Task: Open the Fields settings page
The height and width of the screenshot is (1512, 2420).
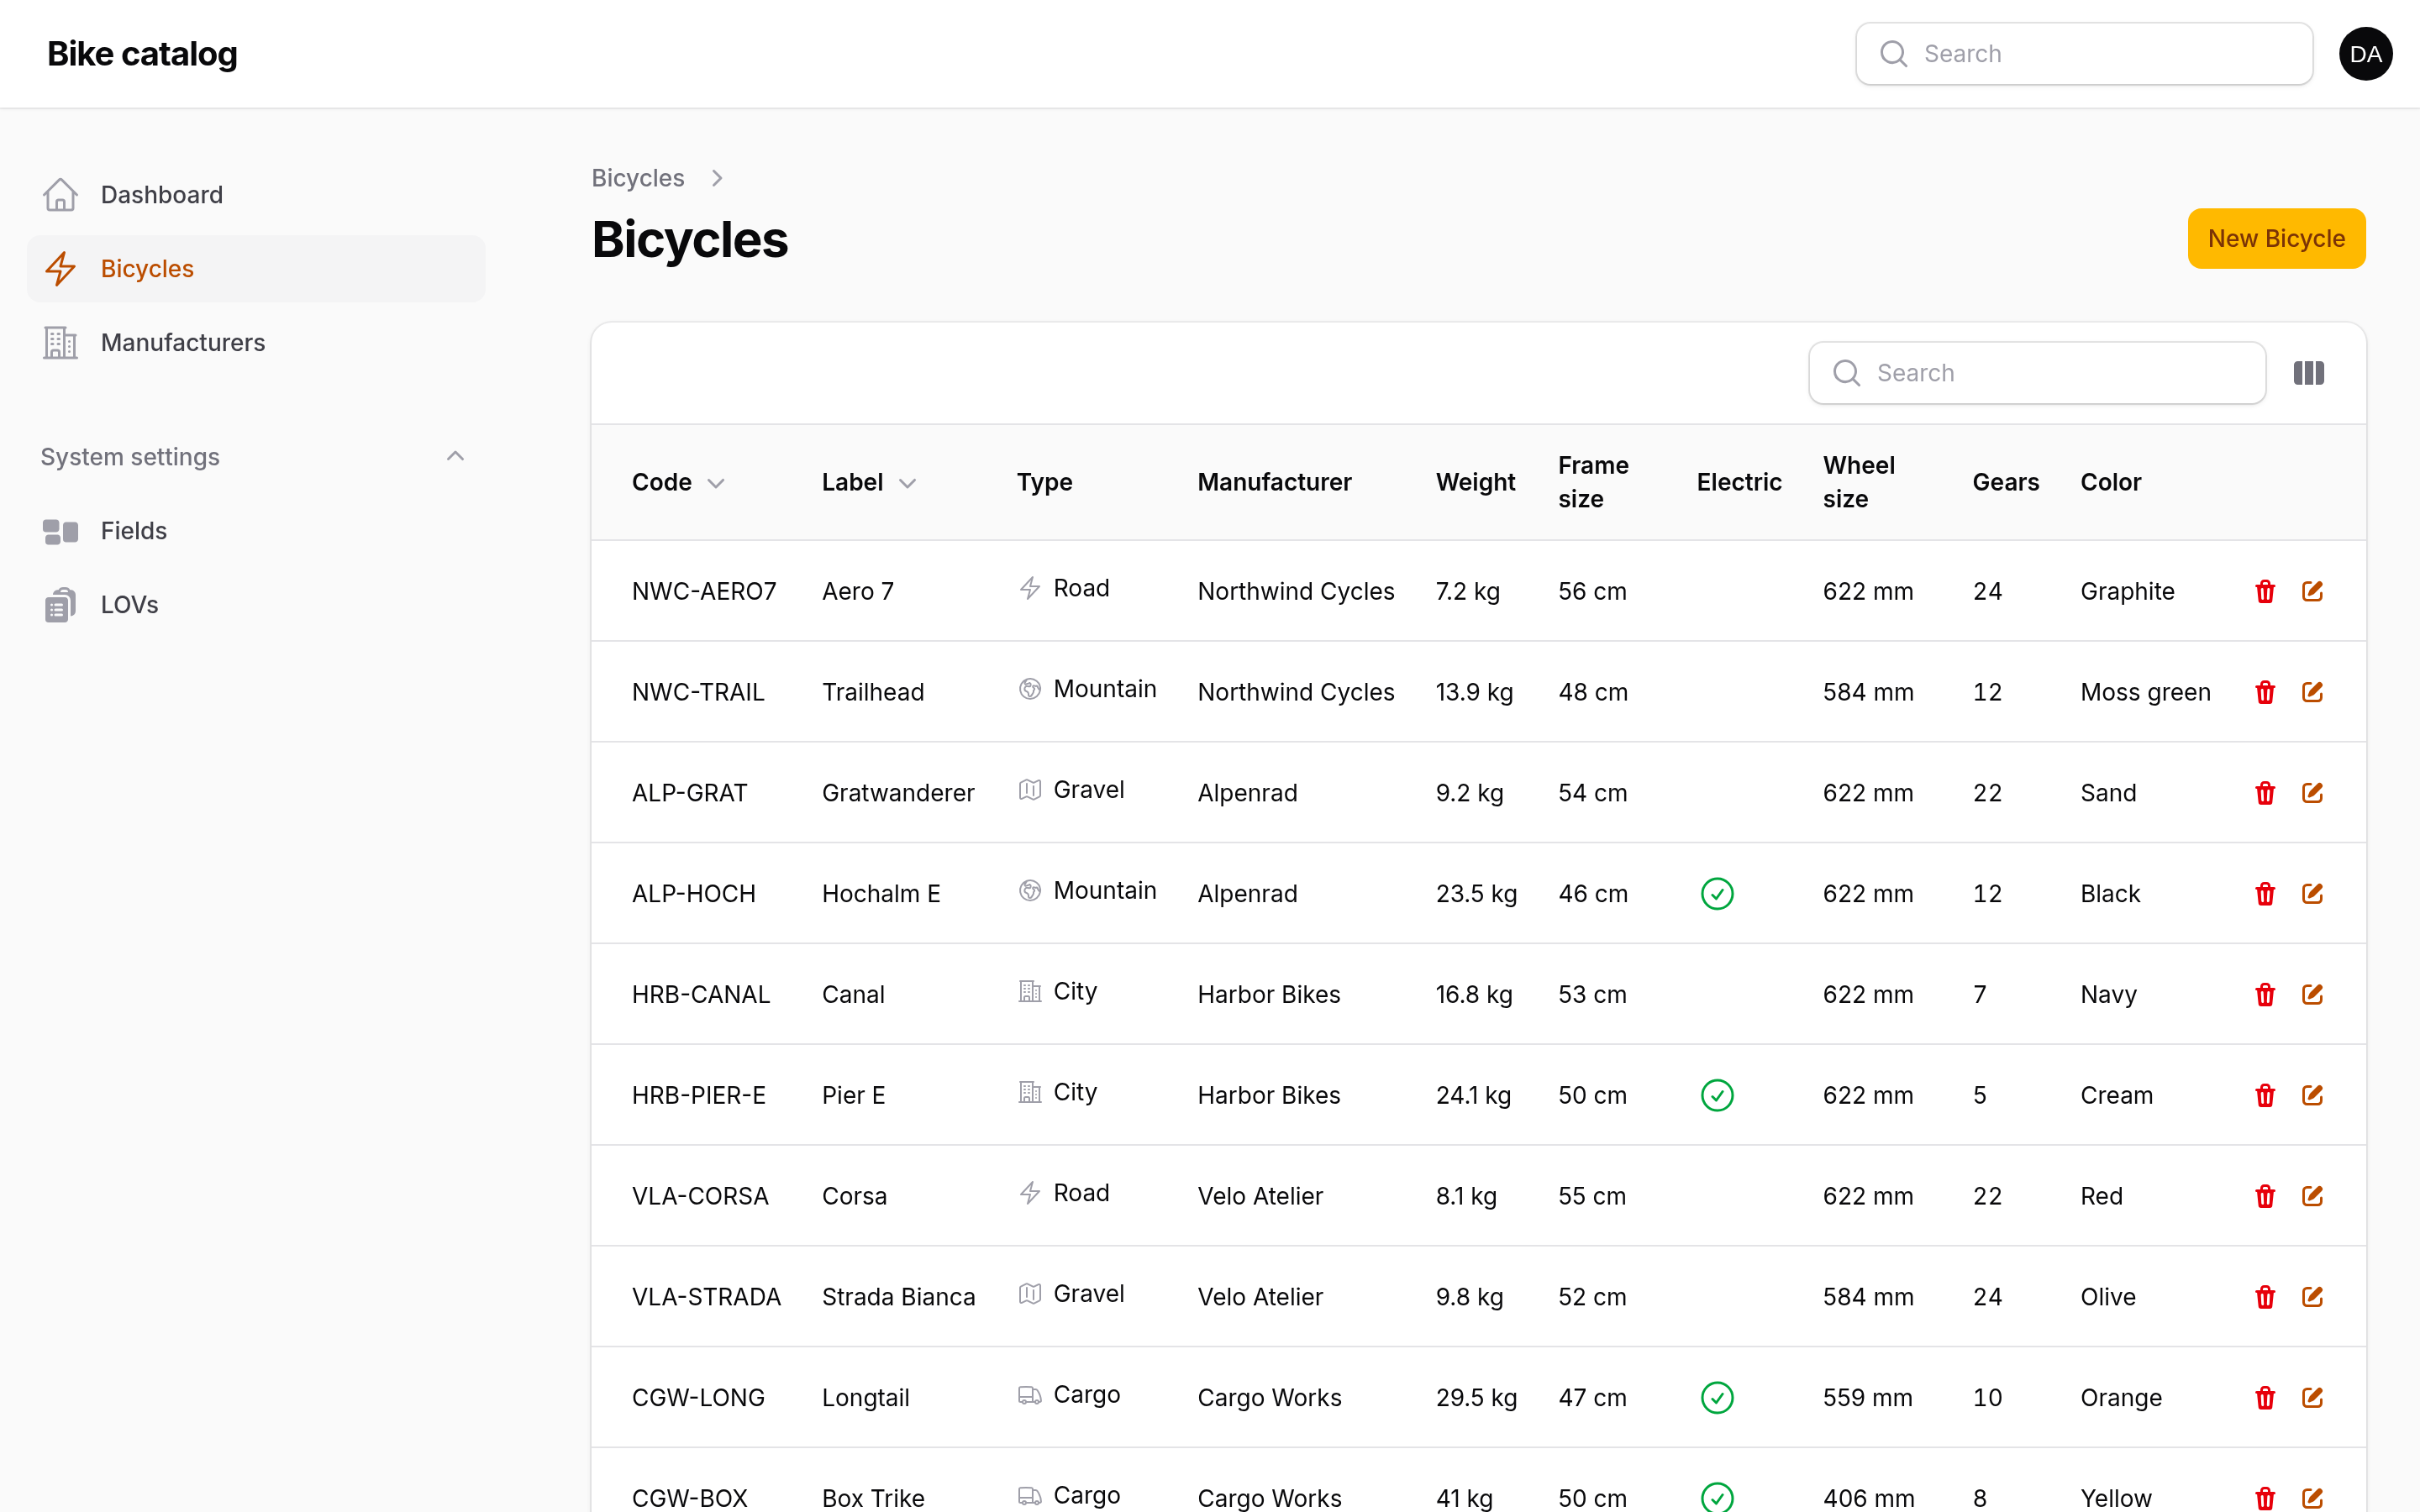Action: click(x=256, y=531)
